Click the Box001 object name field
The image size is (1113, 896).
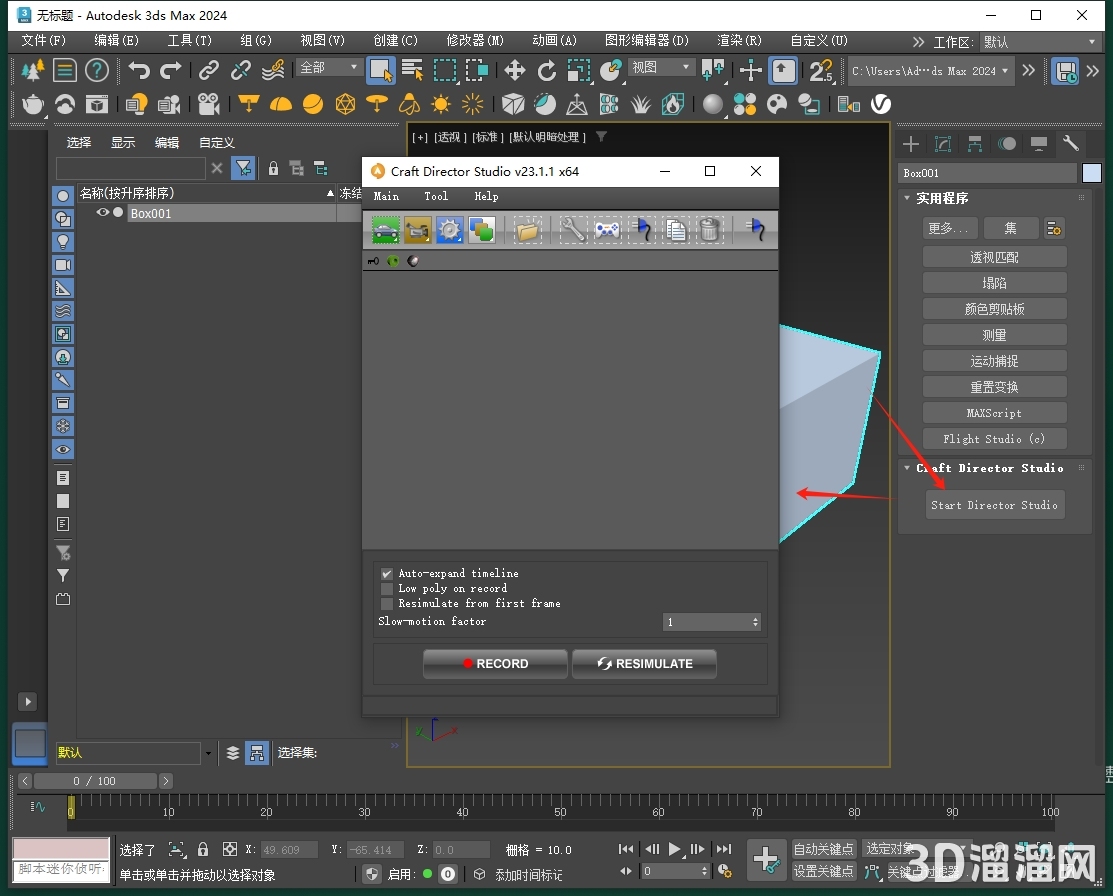coord(987,173)
